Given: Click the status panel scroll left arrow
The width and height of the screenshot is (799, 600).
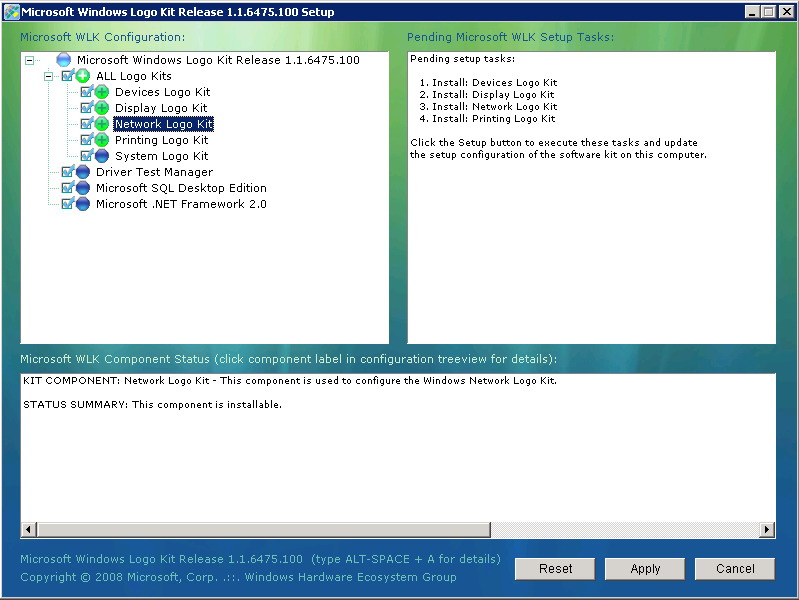Looking at the screenshot, I should (x=29, y=530).
